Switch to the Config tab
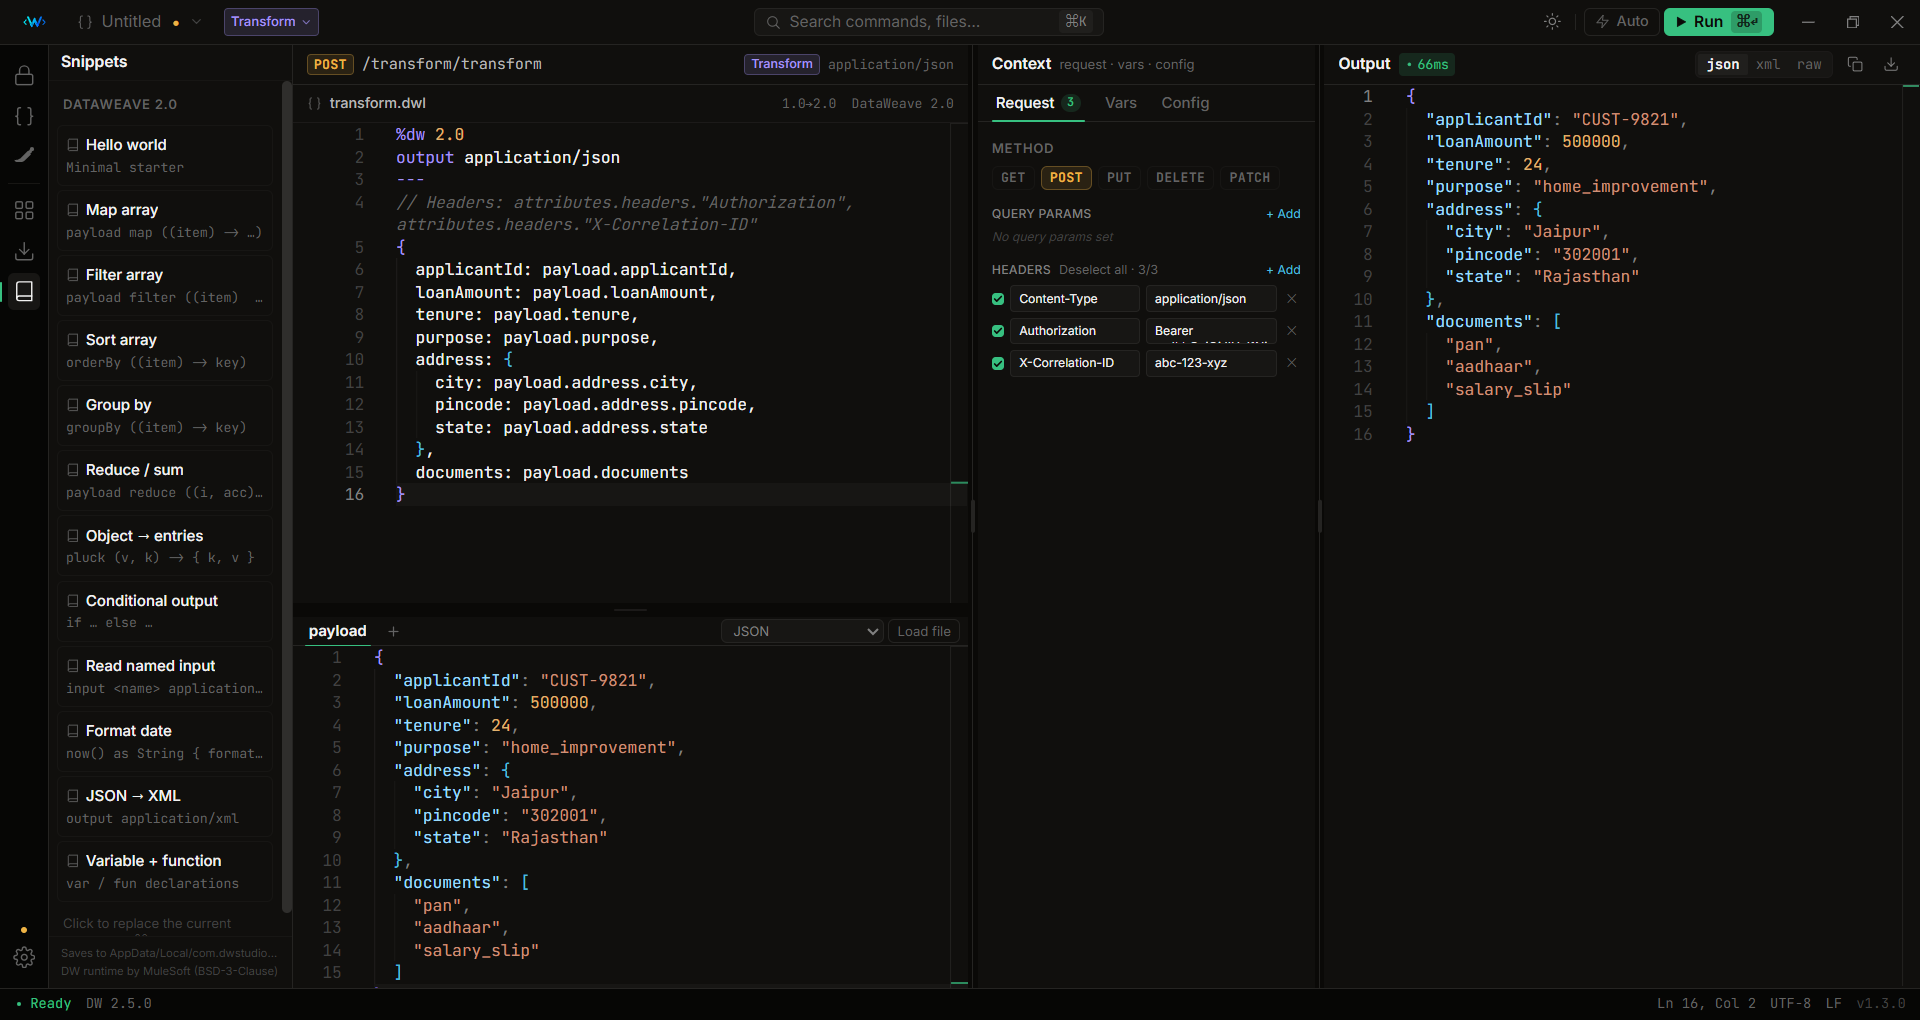Screen dimensions: 1920x1020 1185,103
